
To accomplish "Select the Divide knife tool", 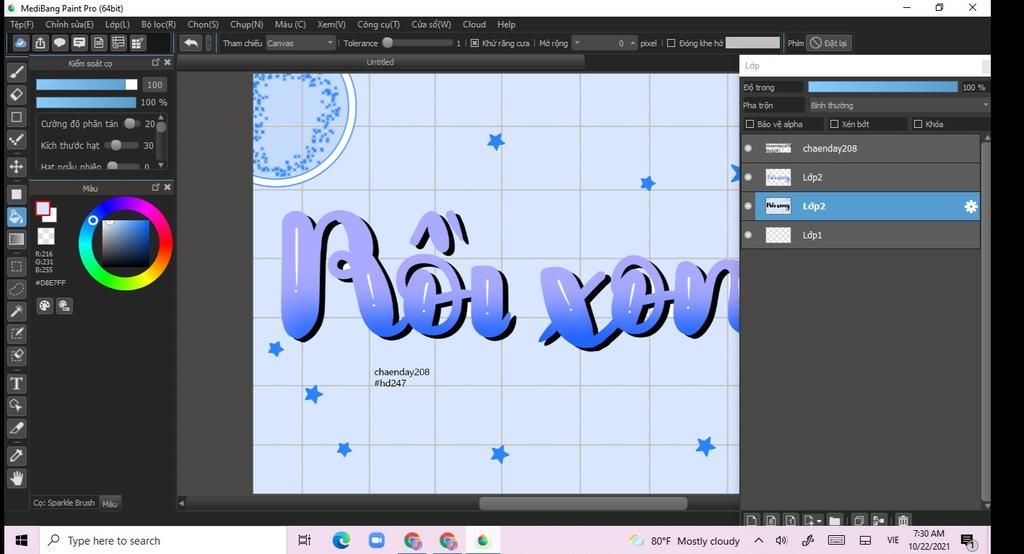I will coord(16,429).
